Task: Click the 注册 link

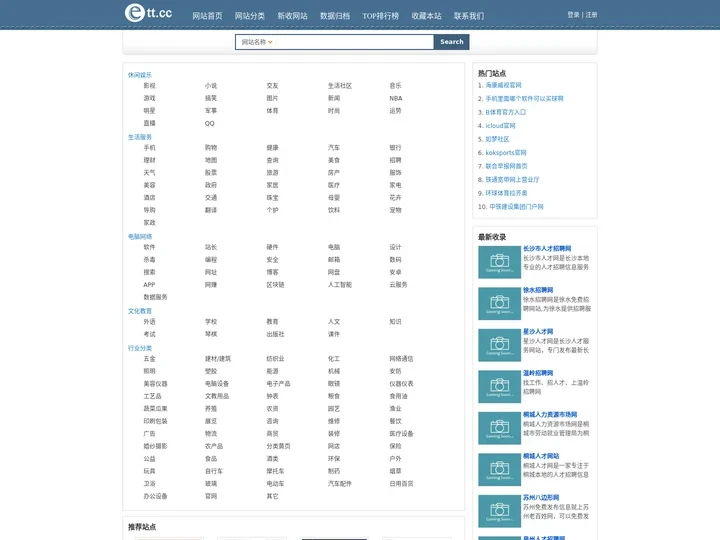Action: click(x=591, y=15)
